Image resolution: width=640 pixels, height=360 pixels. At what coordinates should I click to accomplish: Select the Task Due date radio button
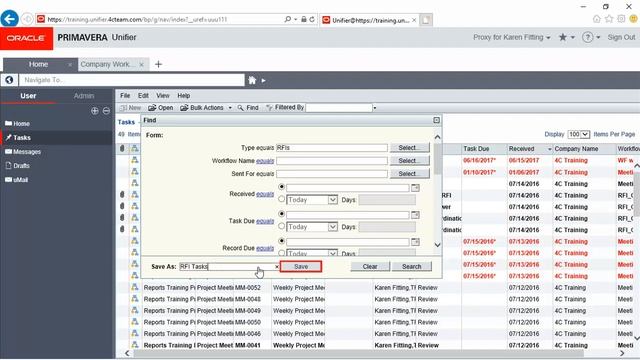pyautogui.click(x=281, y=214)
